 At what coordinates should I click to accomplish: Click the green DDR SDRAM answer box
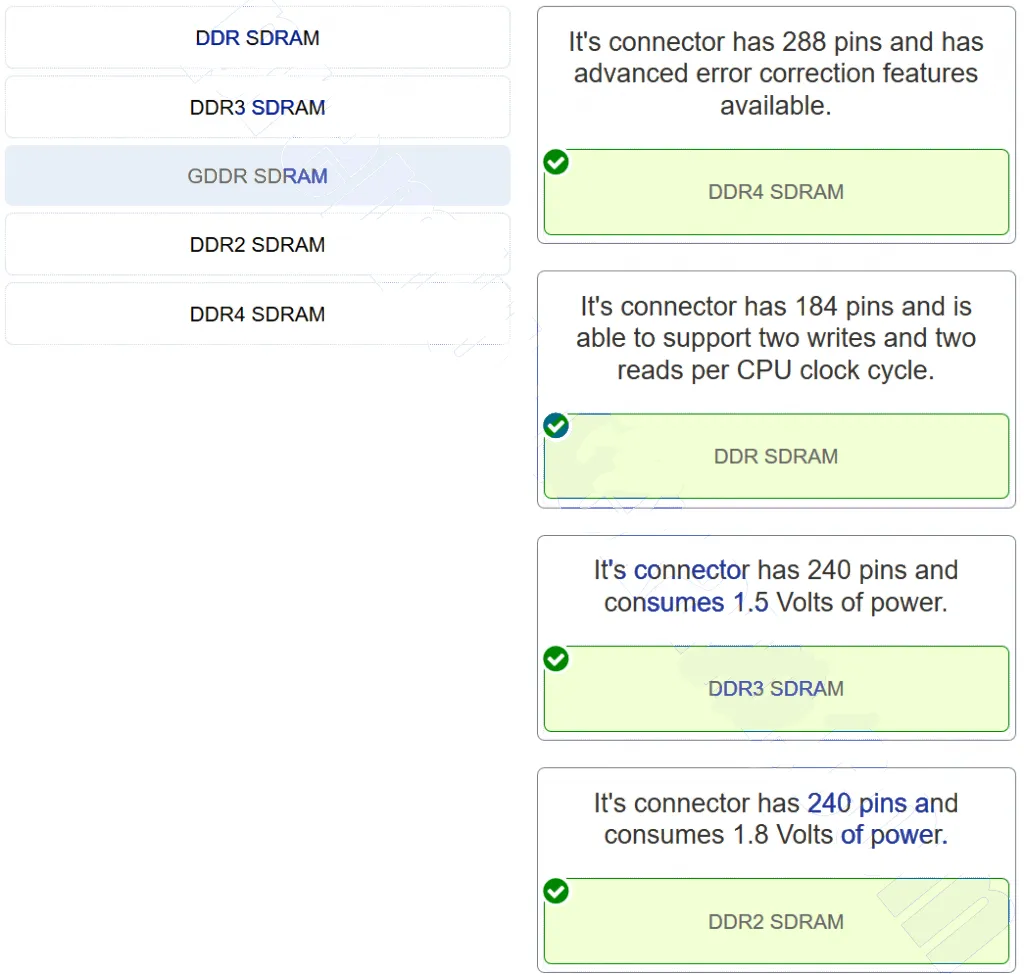(x=776, y=457)
